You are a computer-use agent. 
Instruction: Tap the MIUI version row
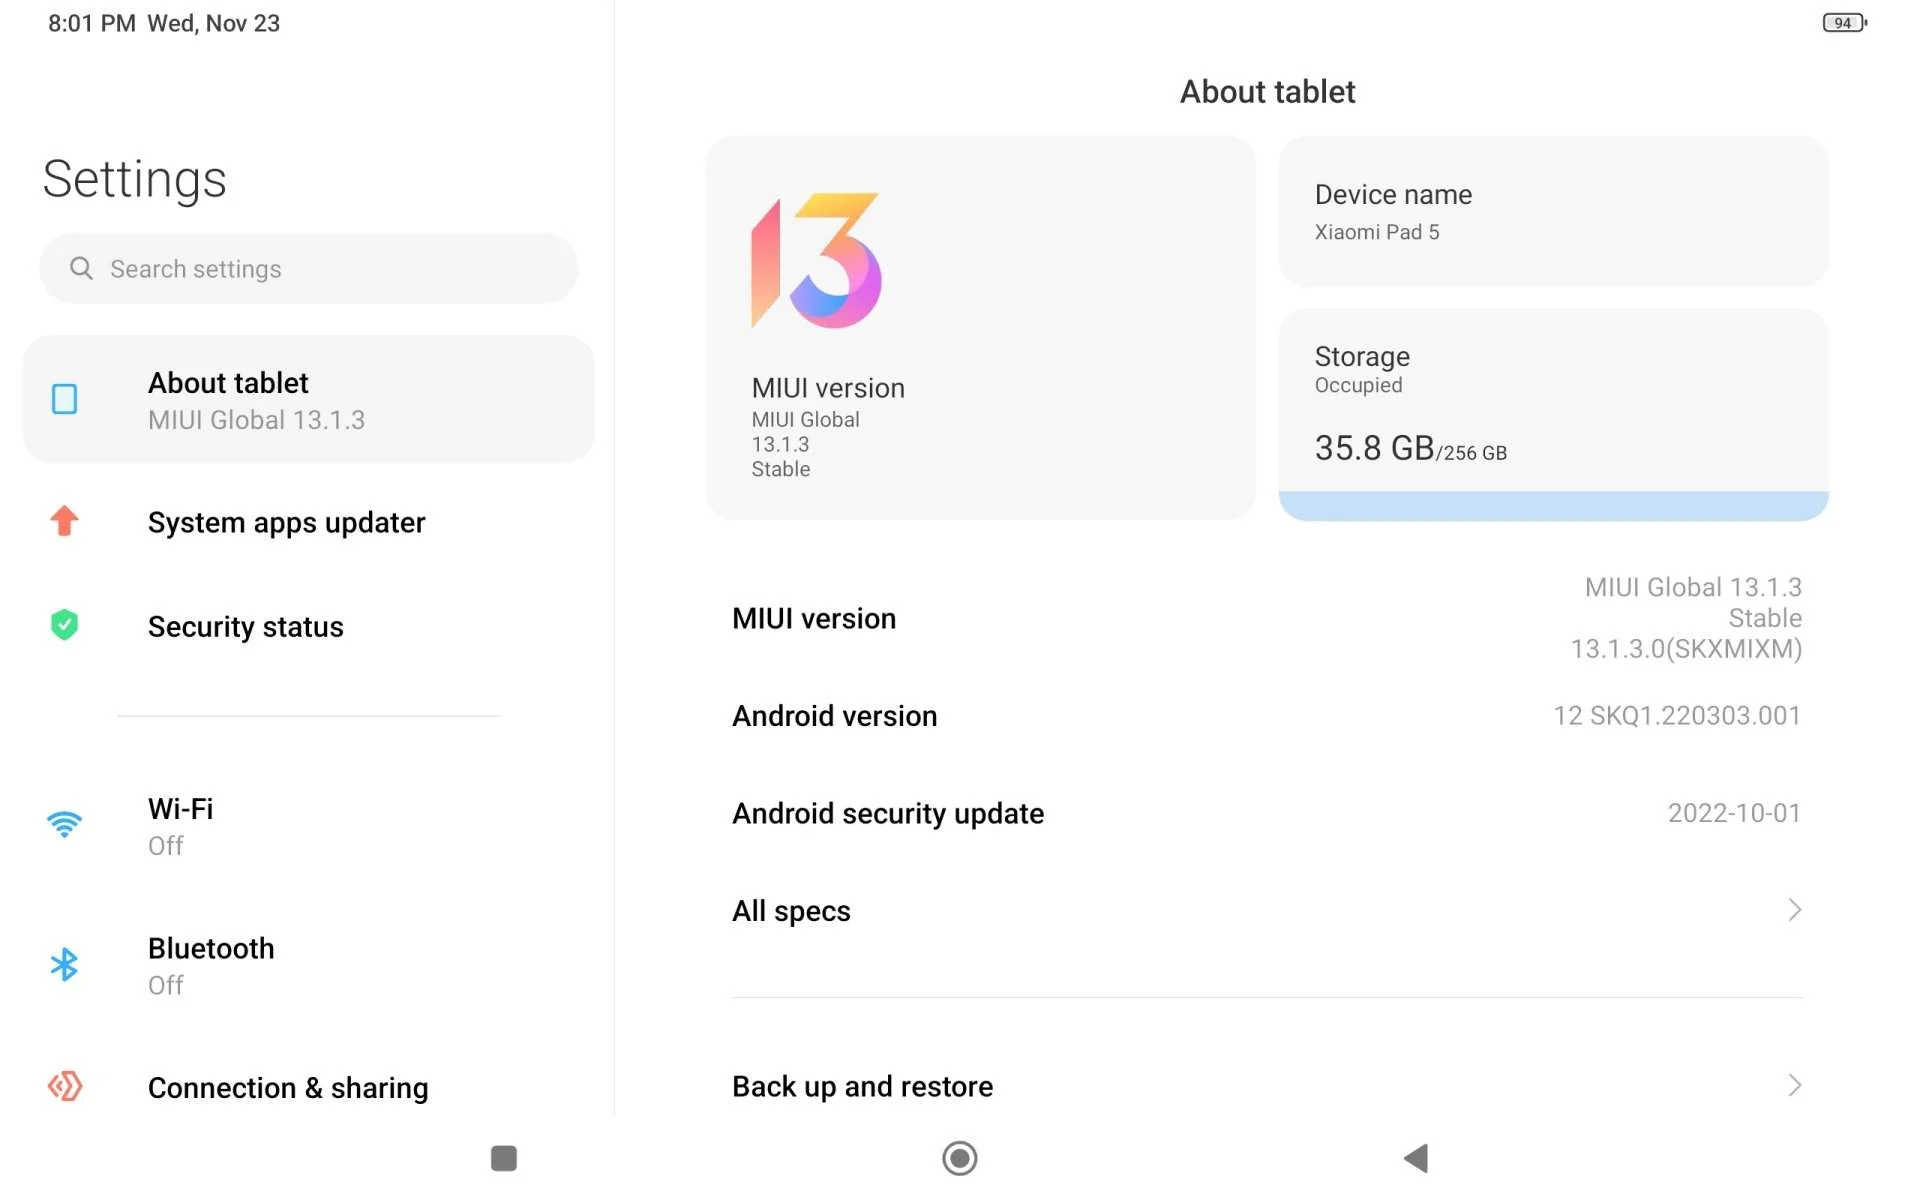1267,618
